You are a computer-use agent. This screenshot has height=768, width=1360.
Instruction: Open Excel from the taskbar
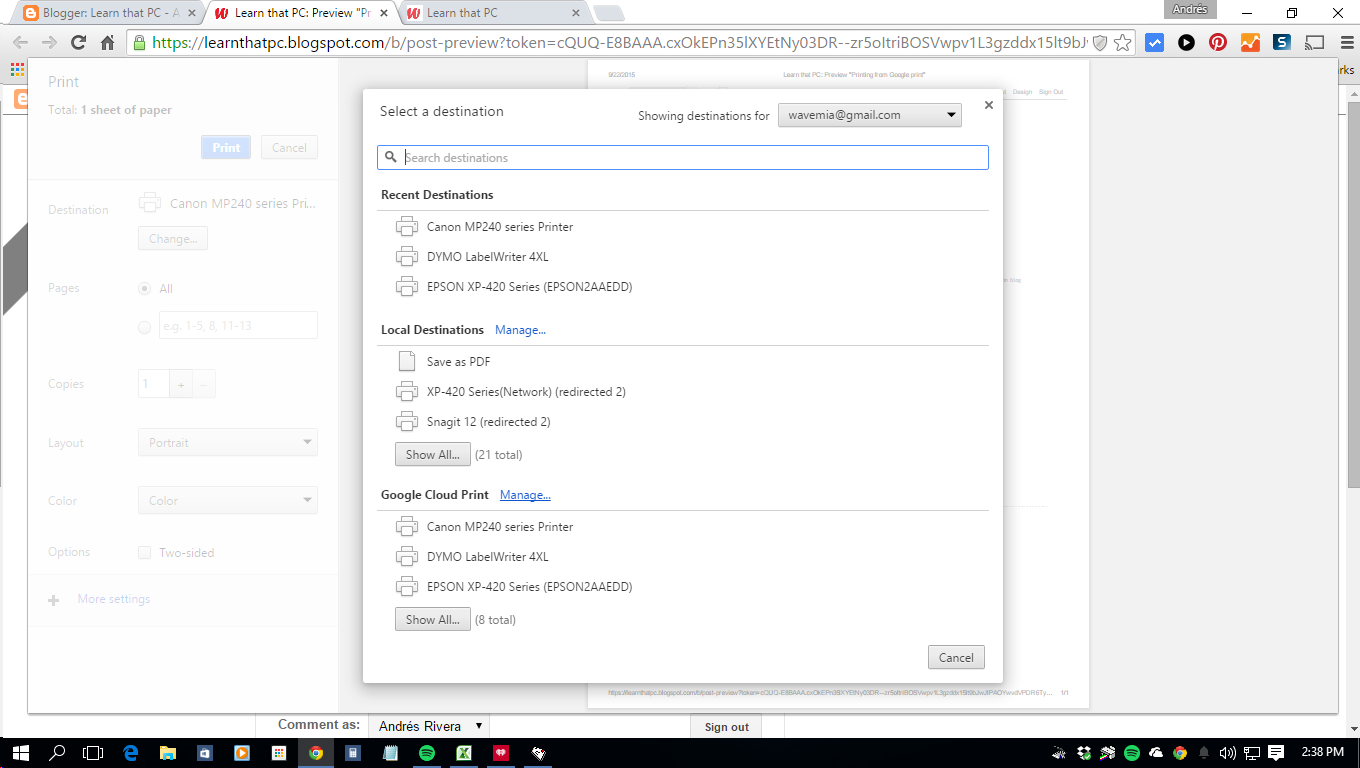464,753
